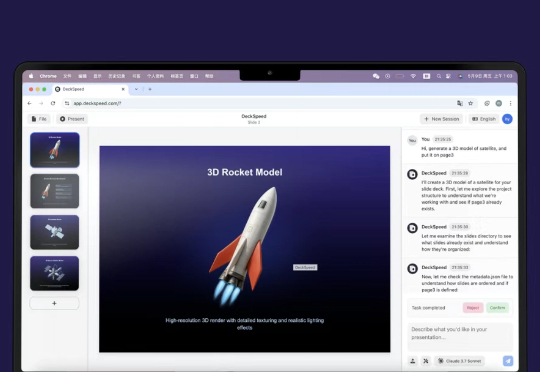The width and height of the screenshot is (540, 372).
Task: Click the bookmark star in the address bar
Action: click(x=470, y=103)
